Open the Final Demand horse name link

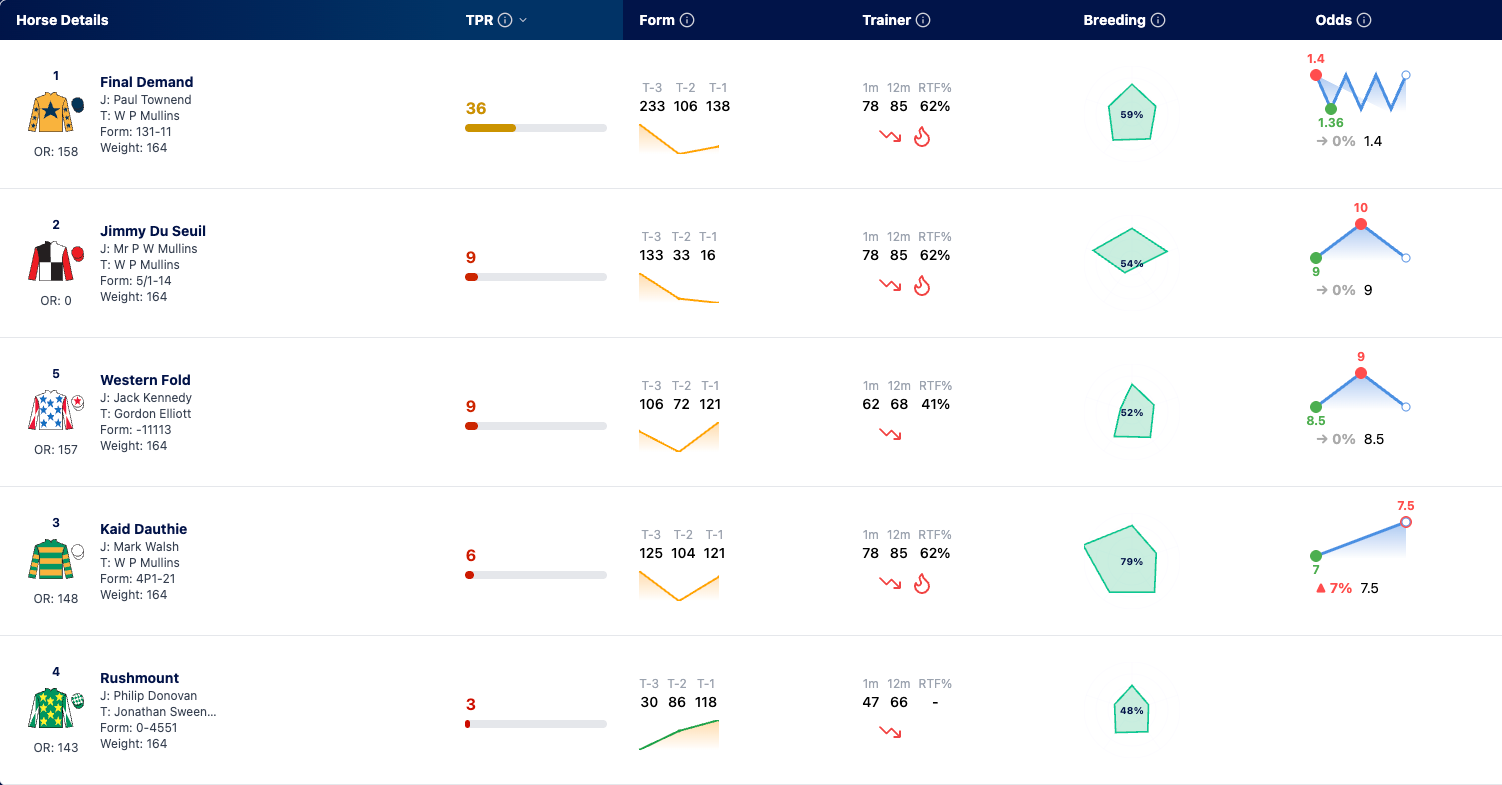(x=147, y=82)
